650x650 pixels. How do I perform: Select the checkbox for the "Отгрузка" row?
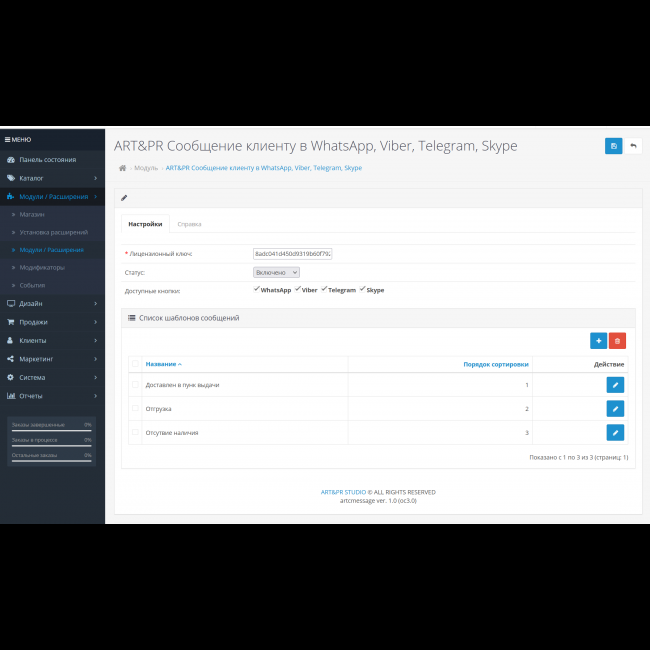click(x=135, y=408)
